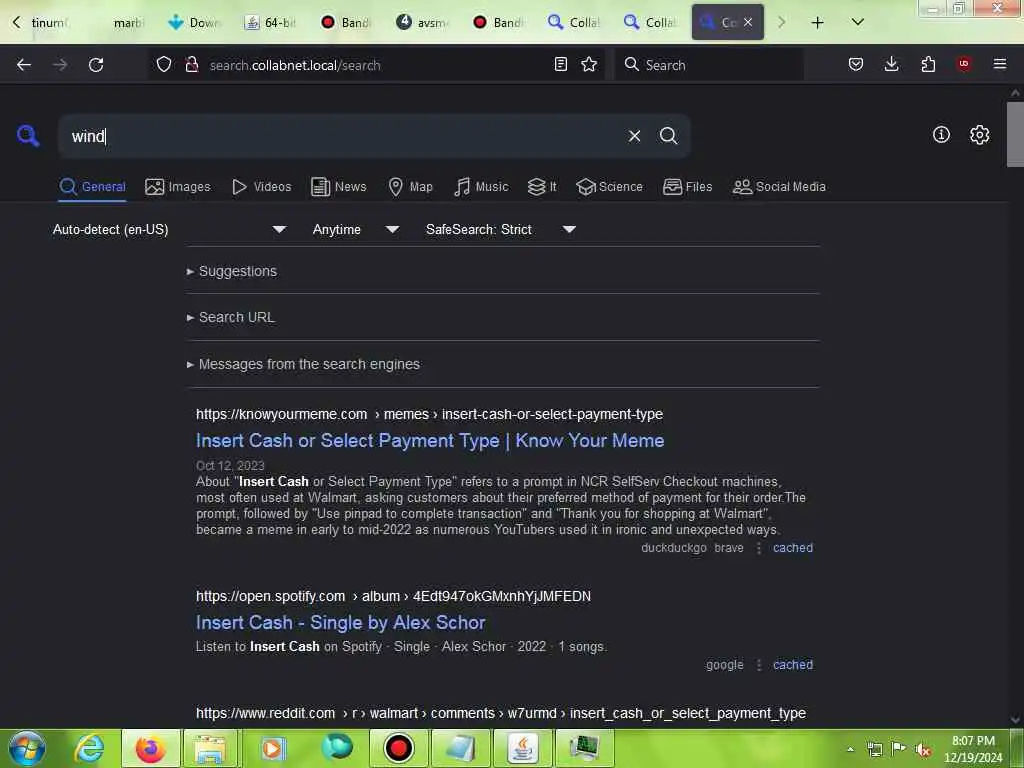Open Java taskbar application icon

click(x=523, y=748)
